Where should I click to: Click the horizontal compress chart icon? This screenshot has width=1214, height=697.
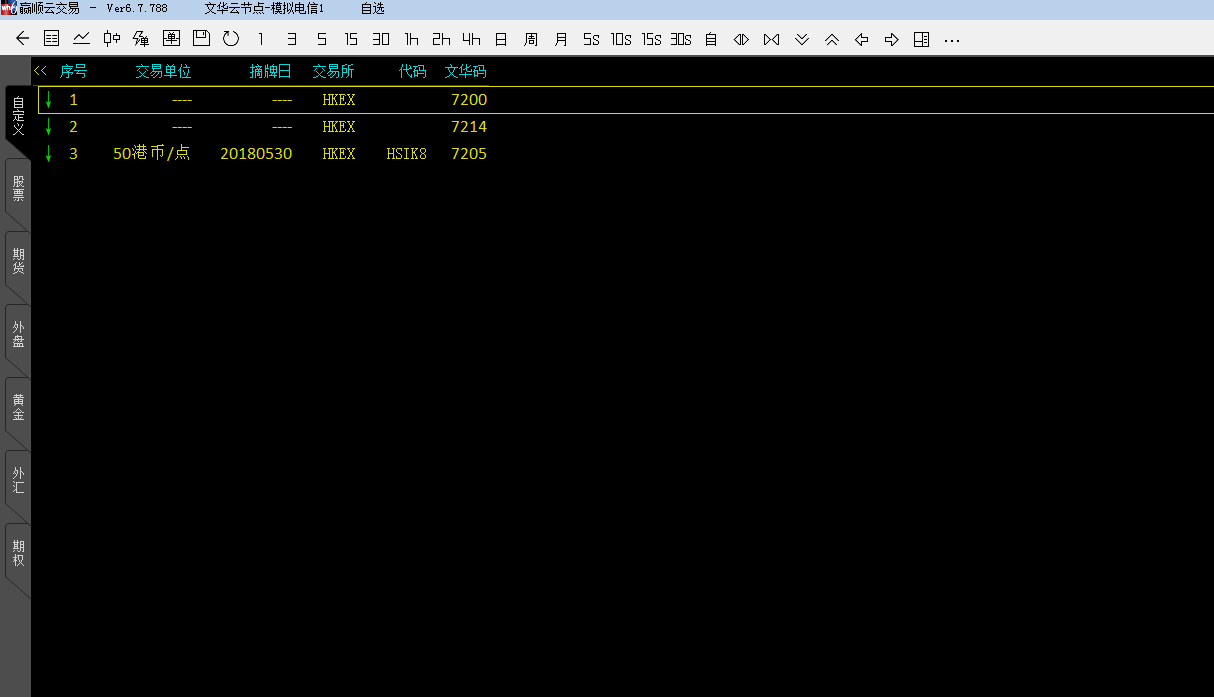[771, 39]
